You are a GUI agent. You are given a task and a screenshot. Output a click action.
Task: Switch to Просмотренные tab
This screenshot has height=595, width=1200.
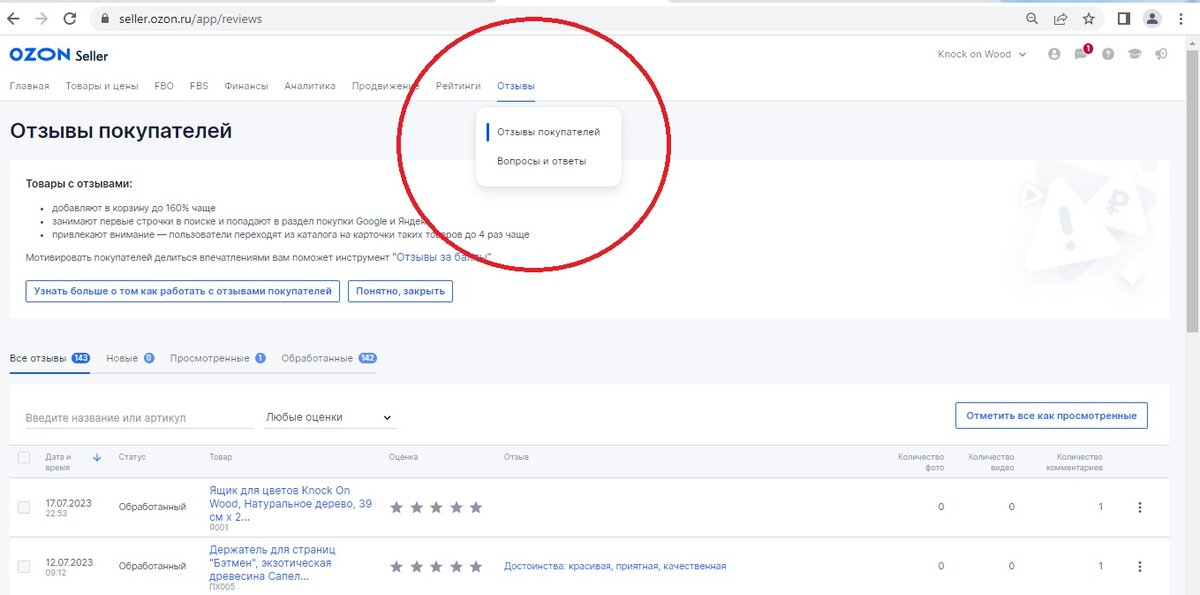click(x=218, y=358)
